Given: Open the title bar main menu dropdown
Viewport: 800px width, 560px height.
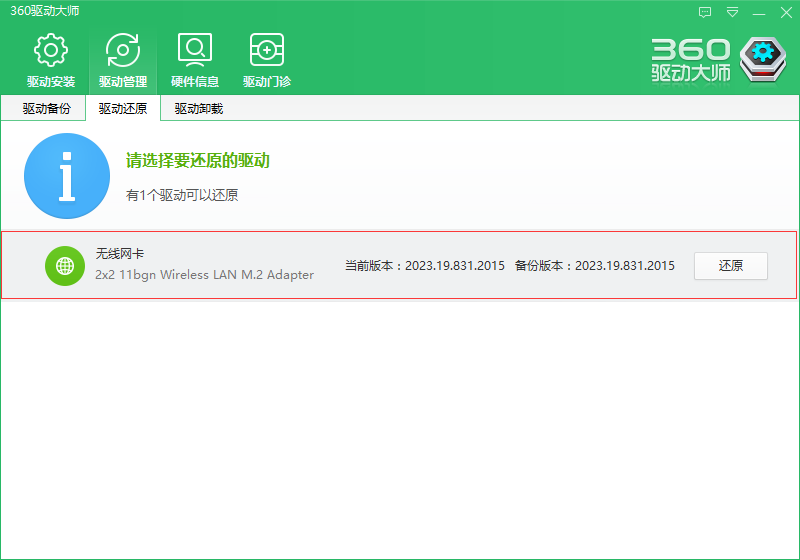Looking at the screenshot, I should point(732,12).
